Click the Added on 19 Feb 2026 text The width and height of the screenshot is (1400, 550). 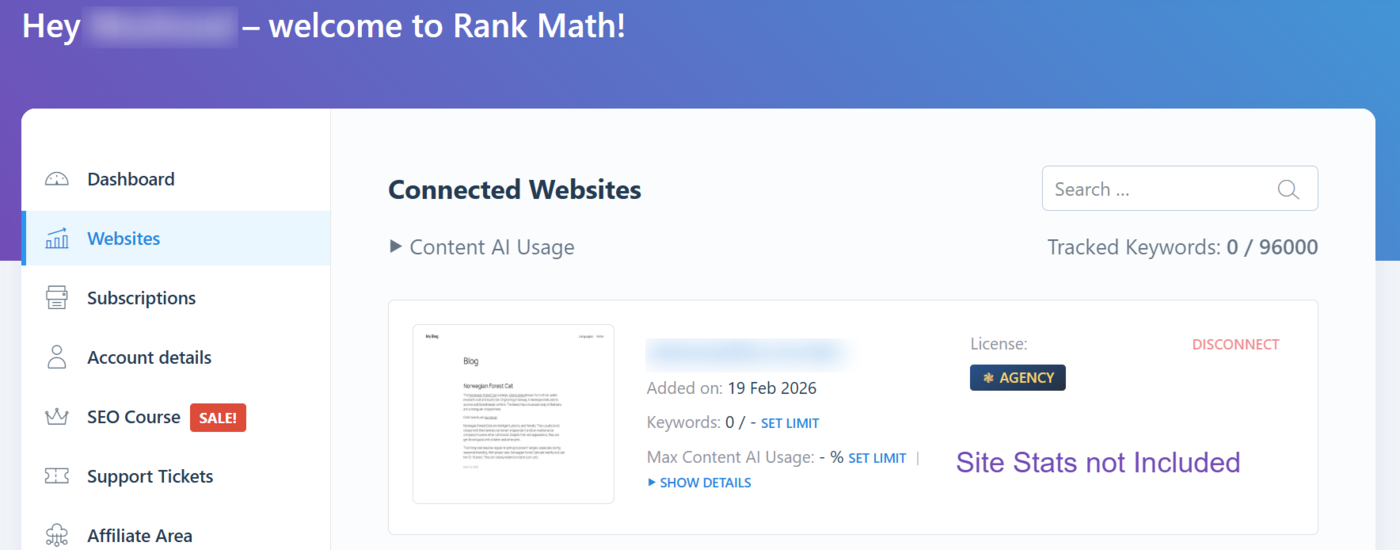pyautogui.click(x=732, y=388)
